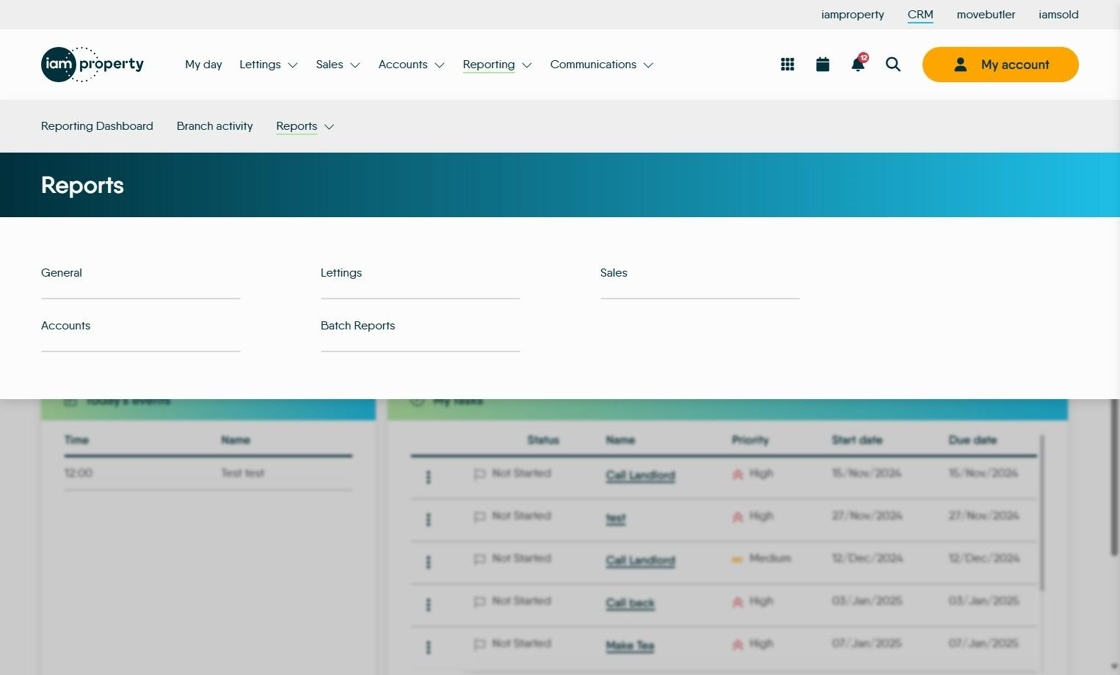
Task: Select Branch activity tab
Action: click(215, 126)
